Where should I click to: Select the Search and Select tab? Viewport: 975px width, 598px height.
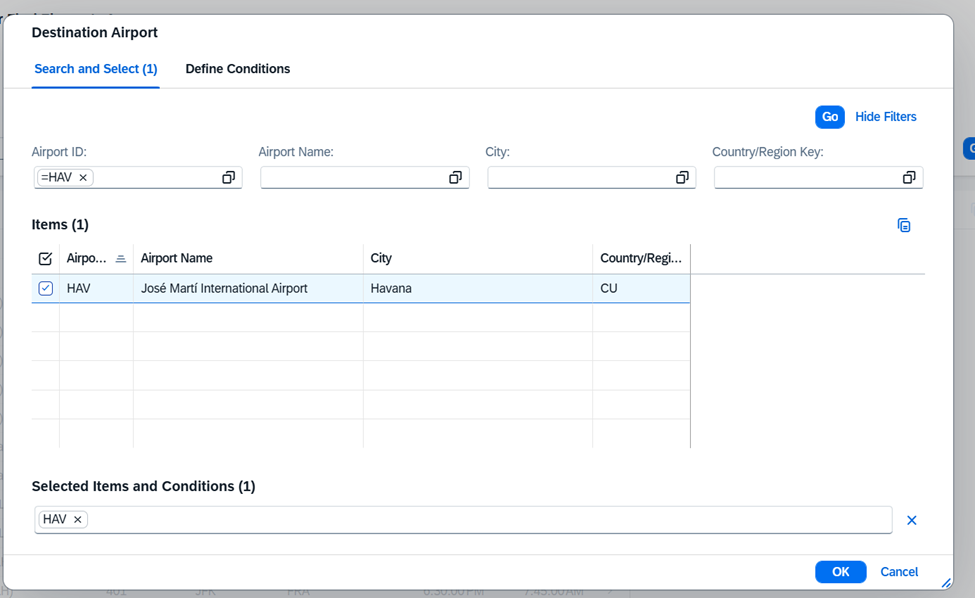[x=95, y=69]
